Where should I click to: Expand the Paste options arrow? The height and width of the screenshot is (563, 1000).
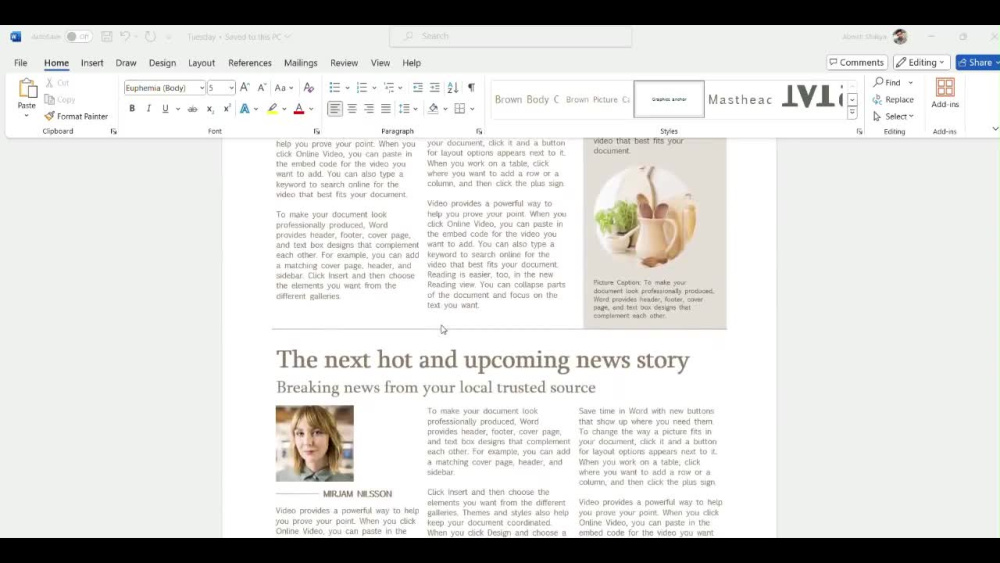27,115
